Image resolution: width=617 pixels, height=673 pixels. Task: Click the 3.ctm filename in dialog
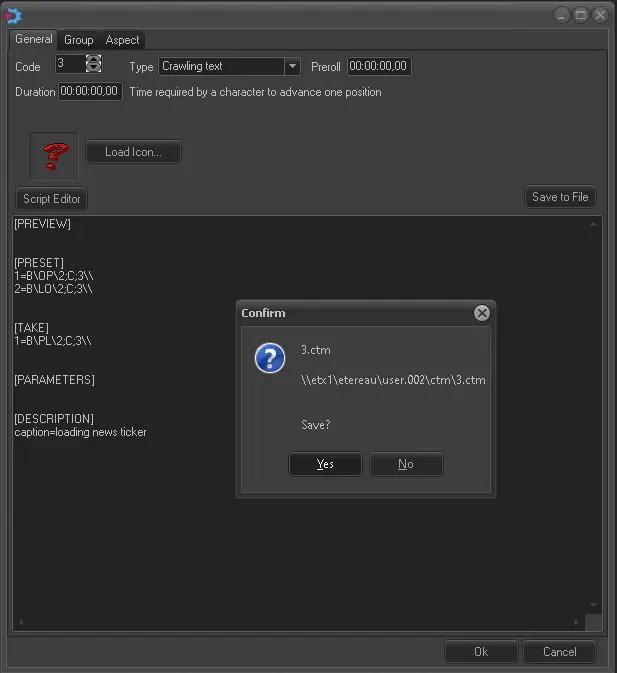pos(316,350)
